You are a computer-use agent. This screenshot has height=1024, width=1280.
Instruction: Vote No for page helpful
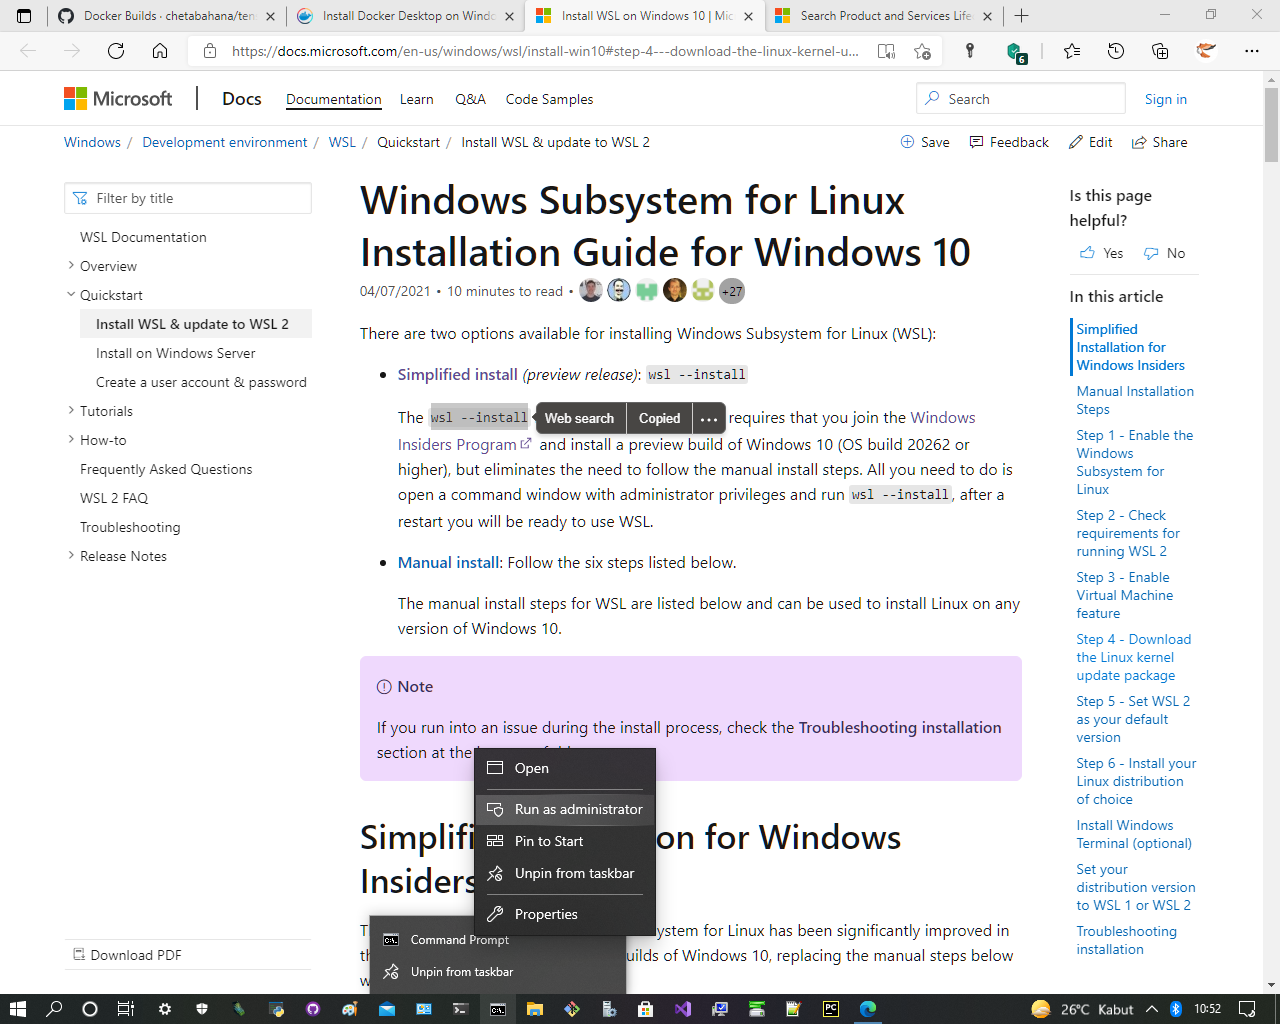point(1164,253)
